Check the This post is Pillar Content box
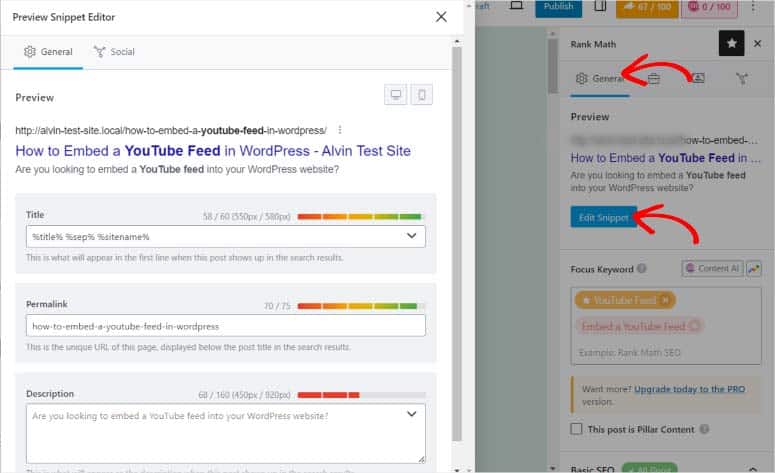 576,429
